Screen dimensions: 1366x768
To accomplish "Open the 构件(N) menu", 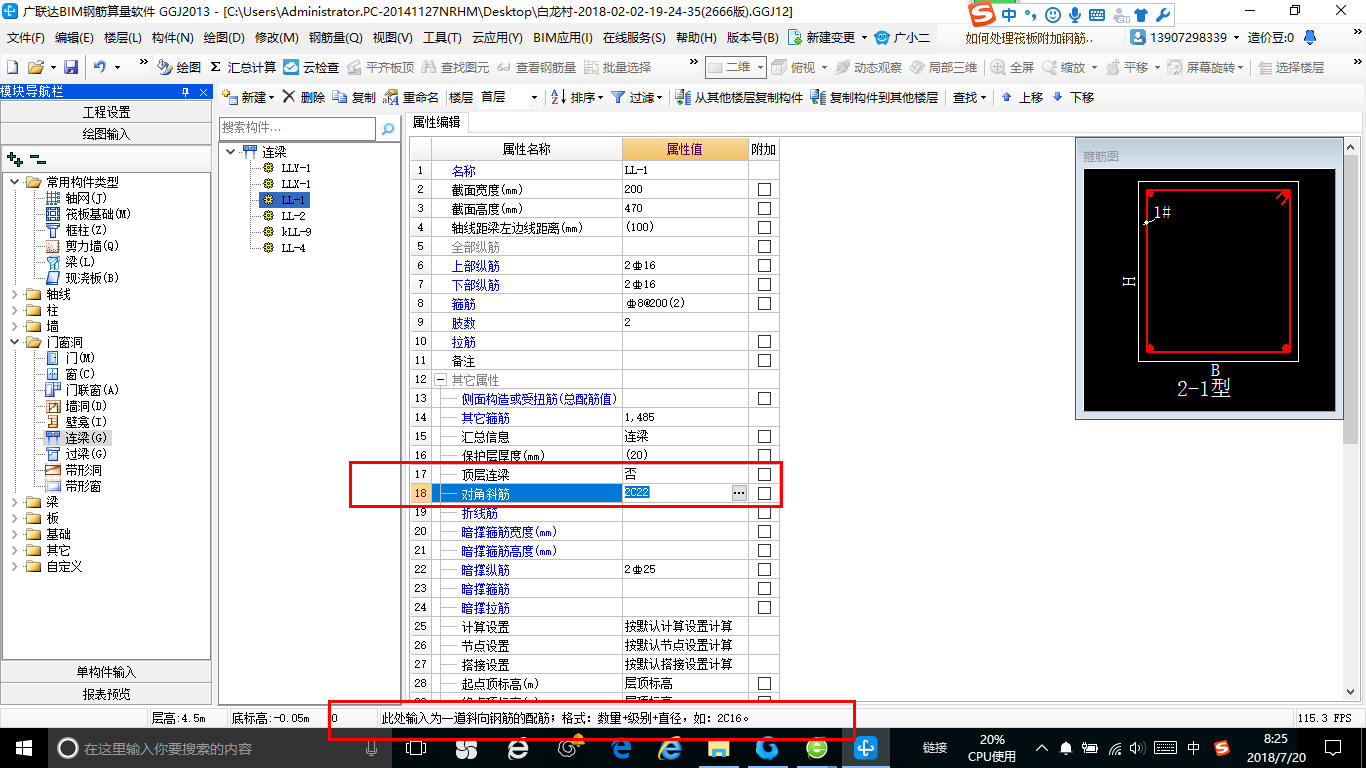I will point(172,38).
